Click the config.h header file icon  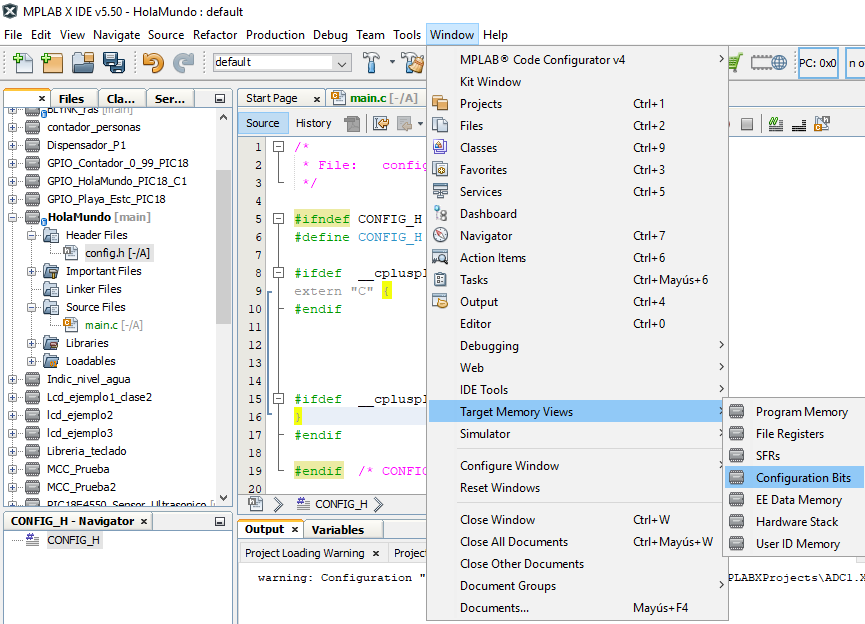coord(71,253)
